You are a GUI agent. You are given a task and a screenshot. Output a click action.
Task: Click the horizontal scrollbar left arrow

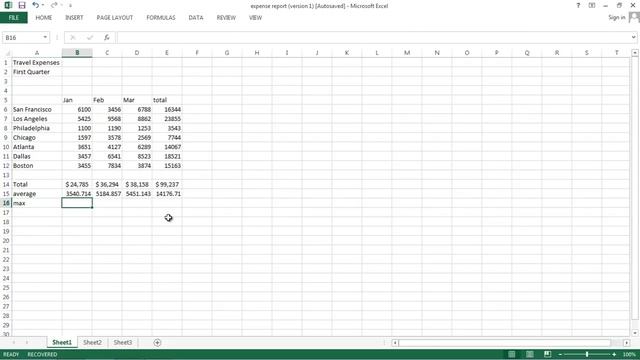click(395, 343)
